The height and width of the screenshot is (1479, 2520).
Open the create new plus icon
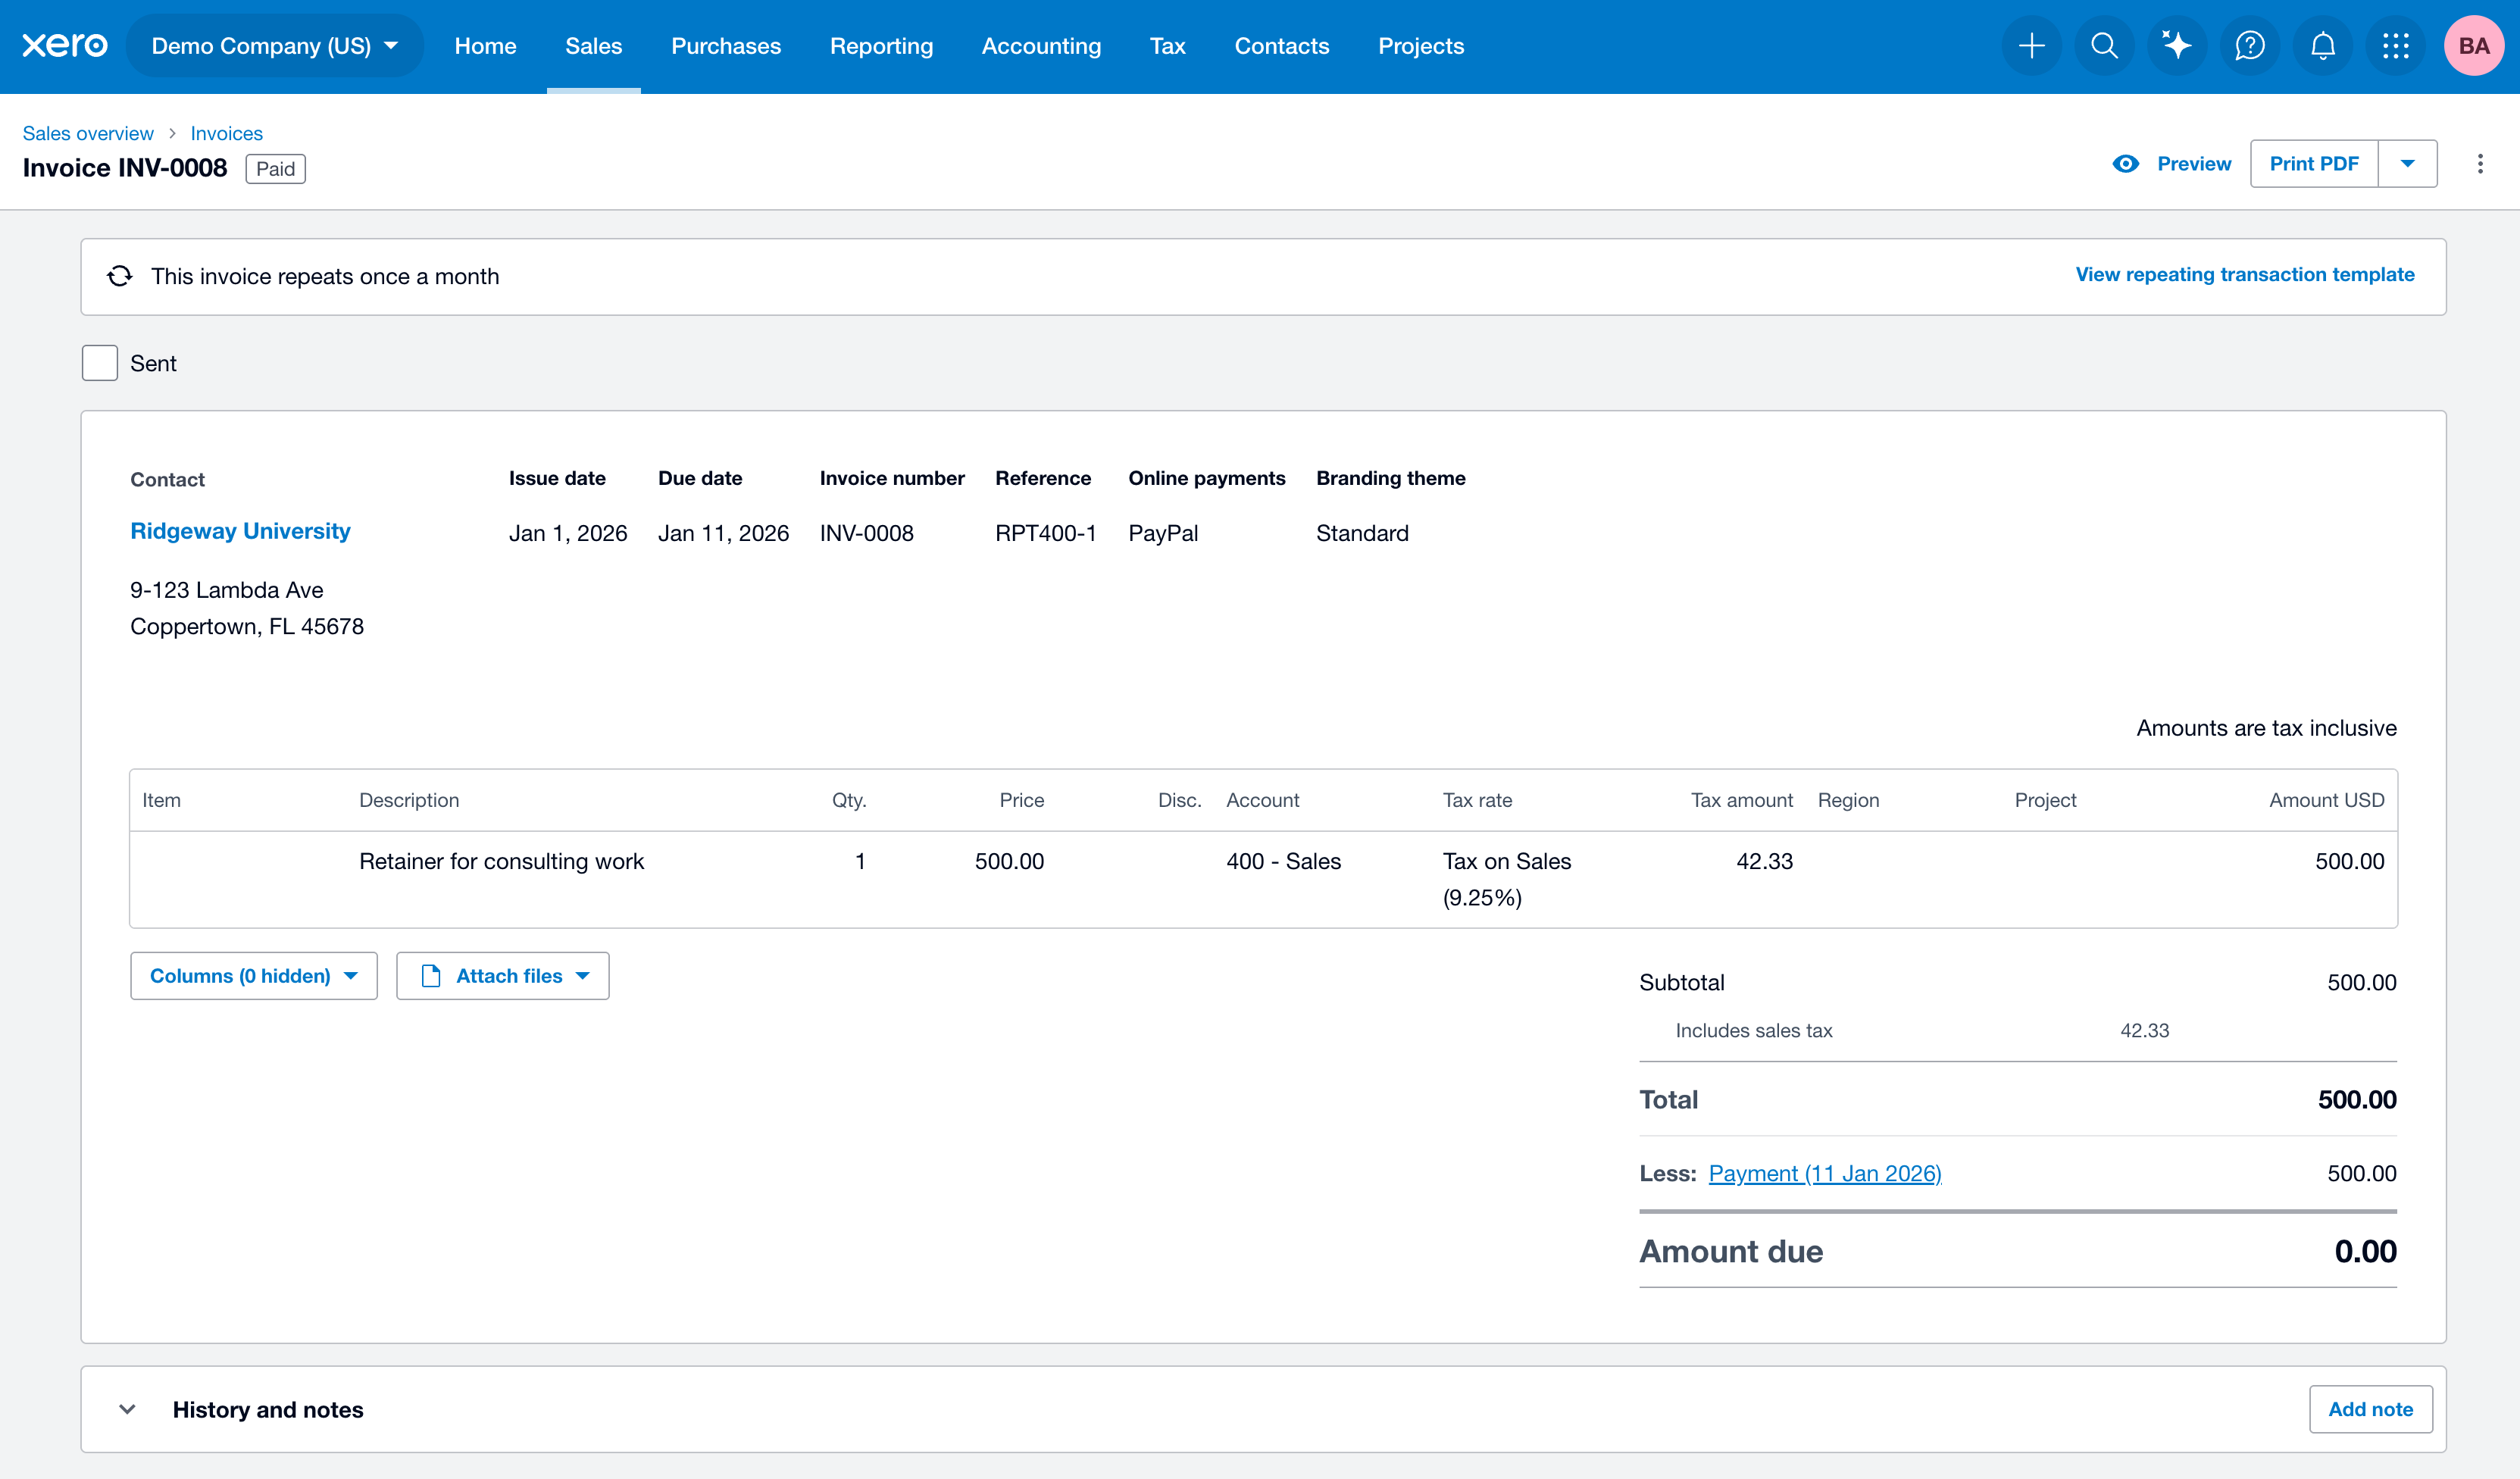(x=2031, y=46)
